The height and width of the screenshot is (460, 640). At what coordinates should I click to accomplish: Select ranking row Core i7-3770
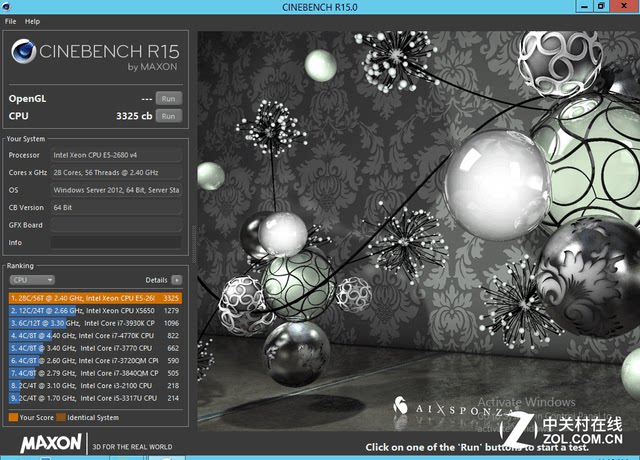(x=95, y=348)
